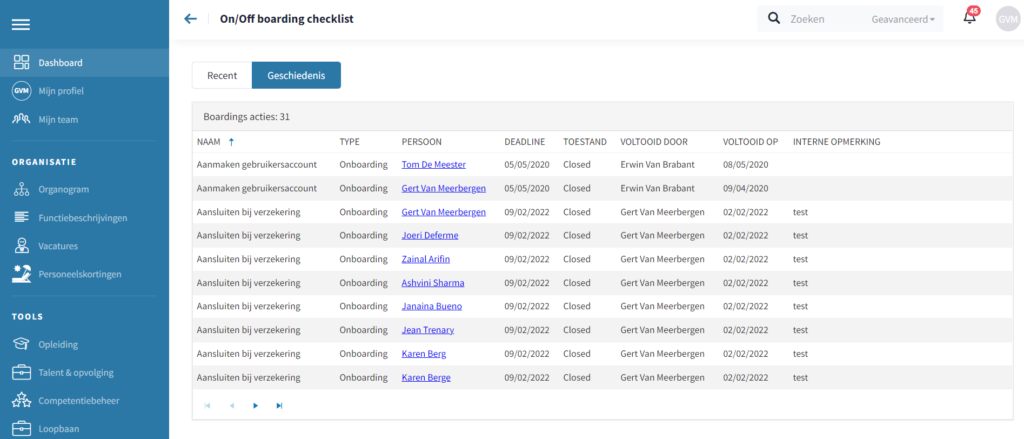Sort by the DEADLINE column header
This screenshot has height=439, width=1024.
coord(524,142)
